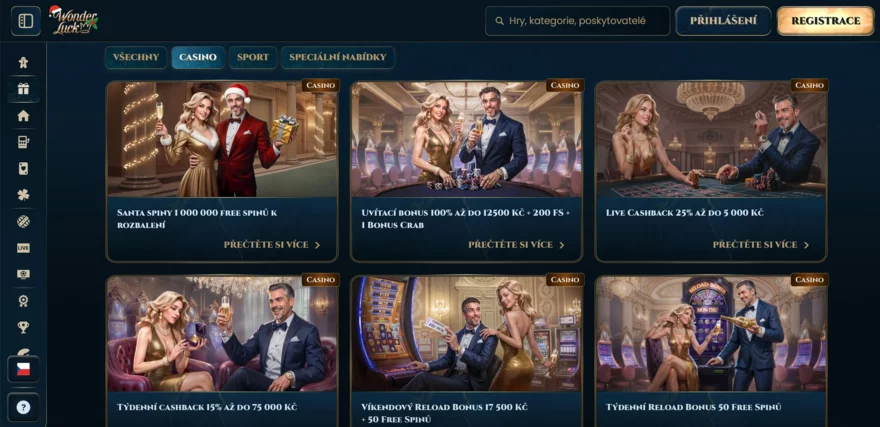This screenshot has width=880, height=427.
Task: Go to the home icon in sidebar
Action: 23,116
